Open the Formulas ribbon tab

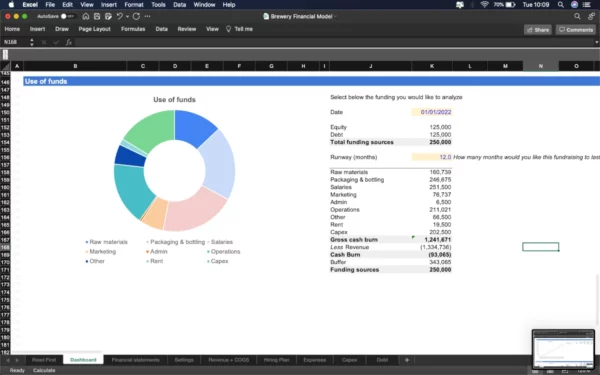point(133,29)
